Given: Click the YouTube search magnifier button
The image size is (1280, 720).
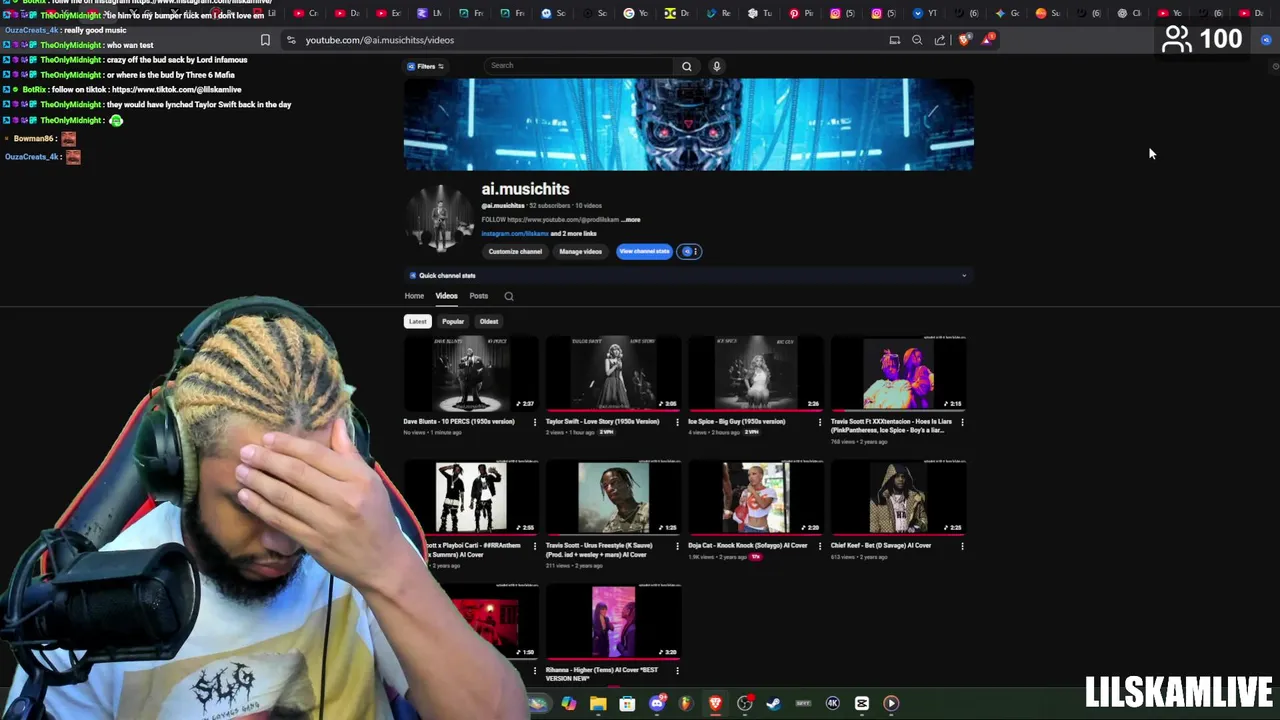Looking at the screenshot, I should tap(686, 66).
